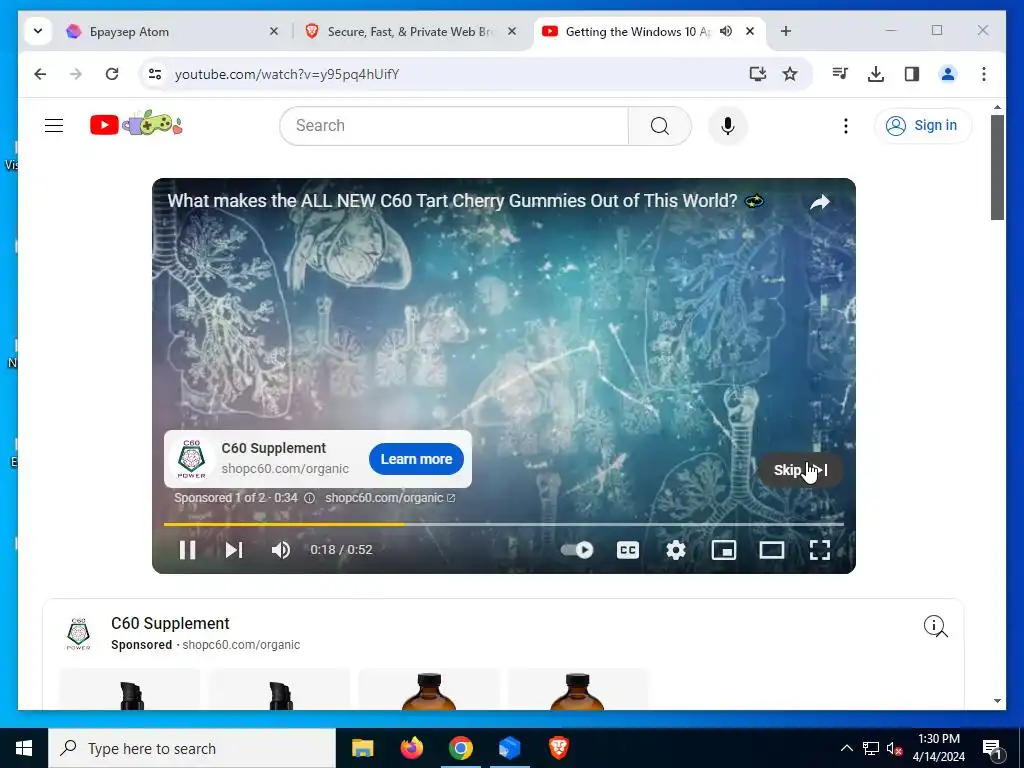Toggle autoplay switch

click(577, 550)
